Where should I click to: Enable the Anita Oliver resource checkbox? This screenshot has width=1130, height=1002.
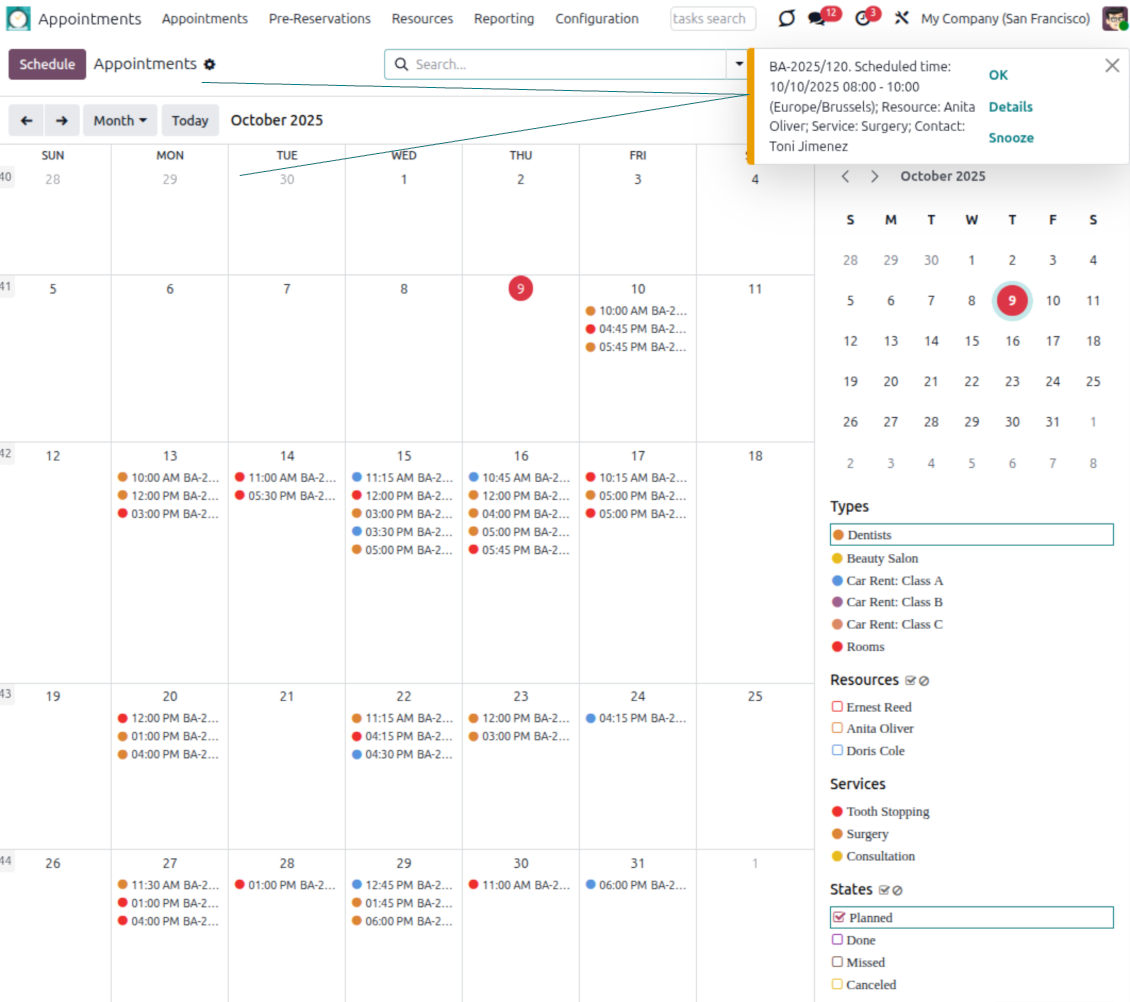(838, 728)
